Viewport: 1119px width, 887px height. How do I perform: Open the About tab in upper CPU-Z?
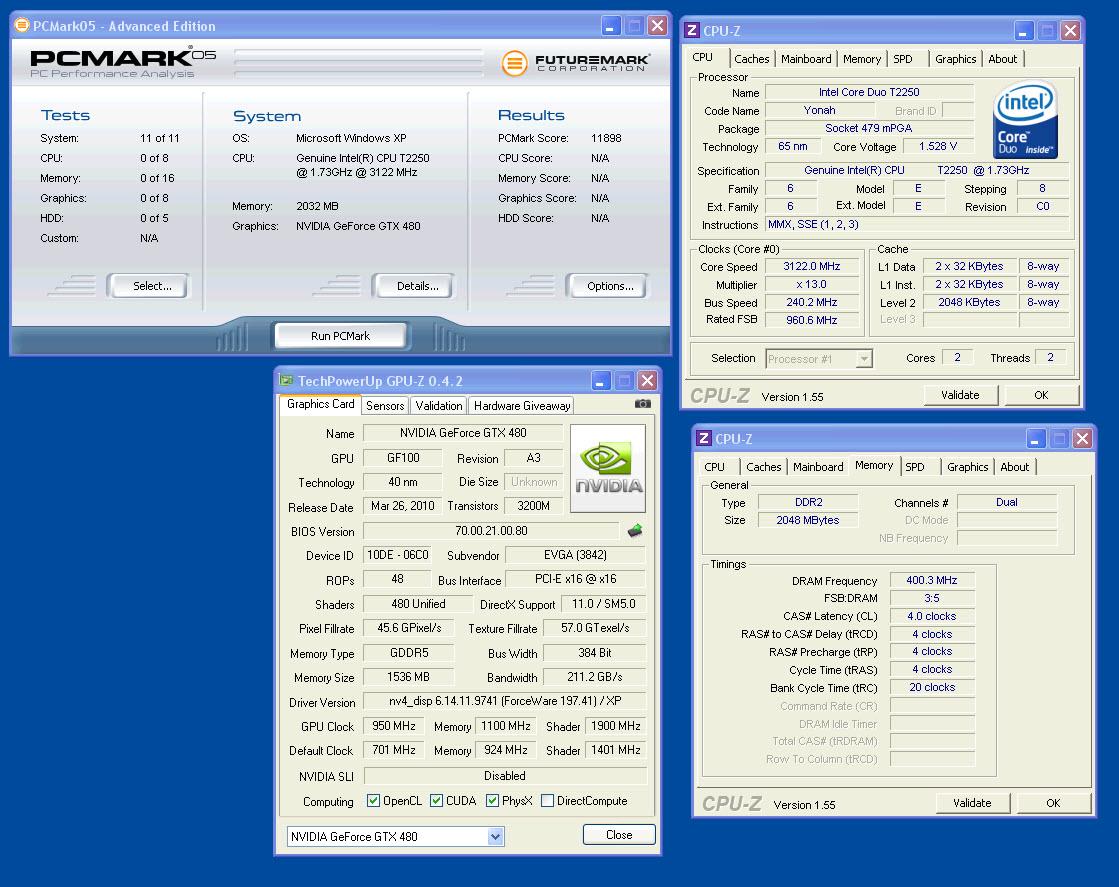[x=1003, y=59]
